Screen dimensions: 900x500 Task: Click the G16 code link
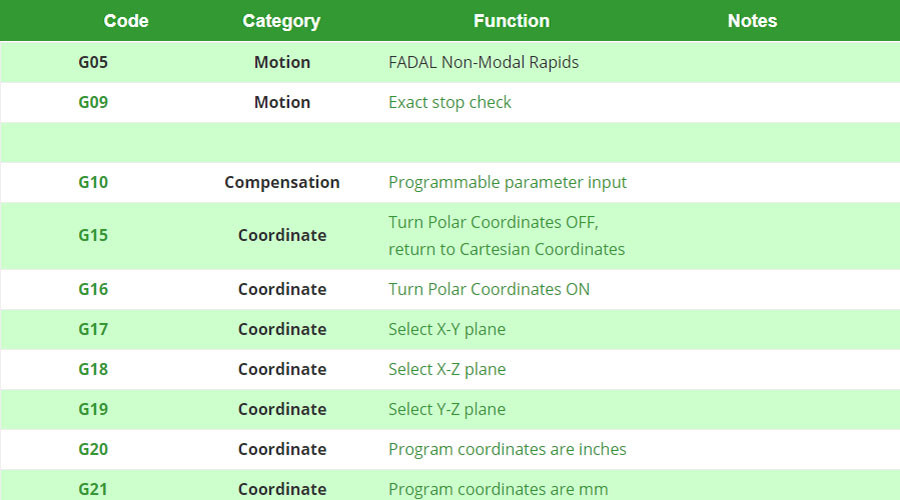coord(93,289)
